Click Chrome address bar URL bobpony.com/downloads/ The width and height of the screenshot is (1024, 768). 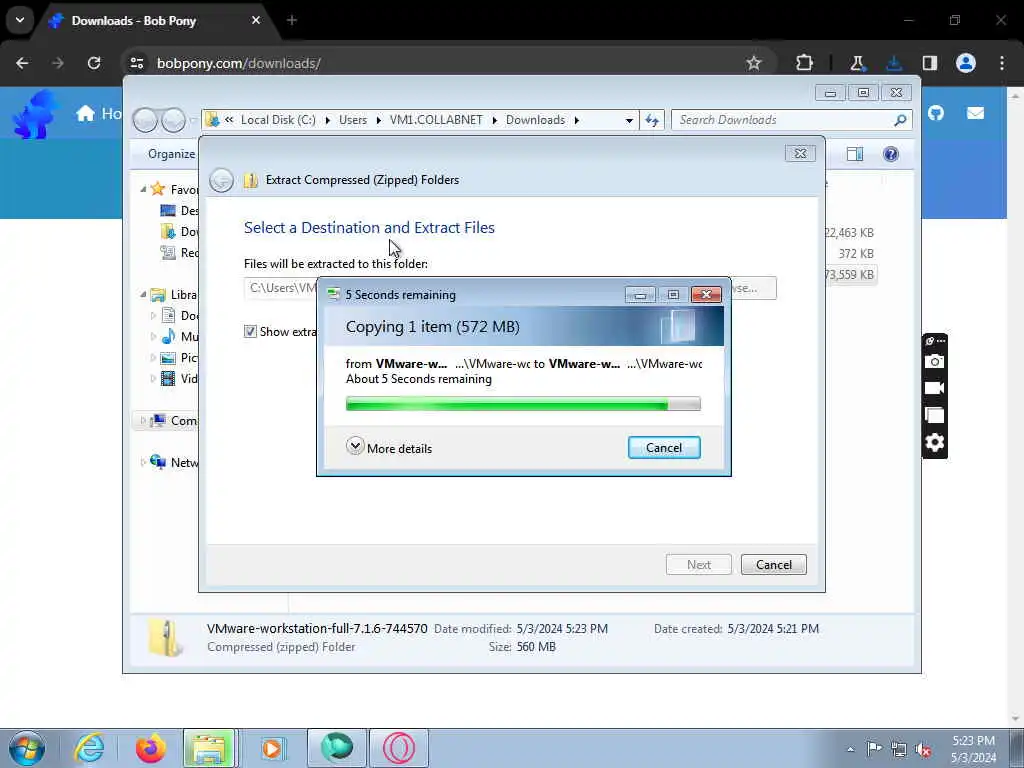tap(238, 63)
